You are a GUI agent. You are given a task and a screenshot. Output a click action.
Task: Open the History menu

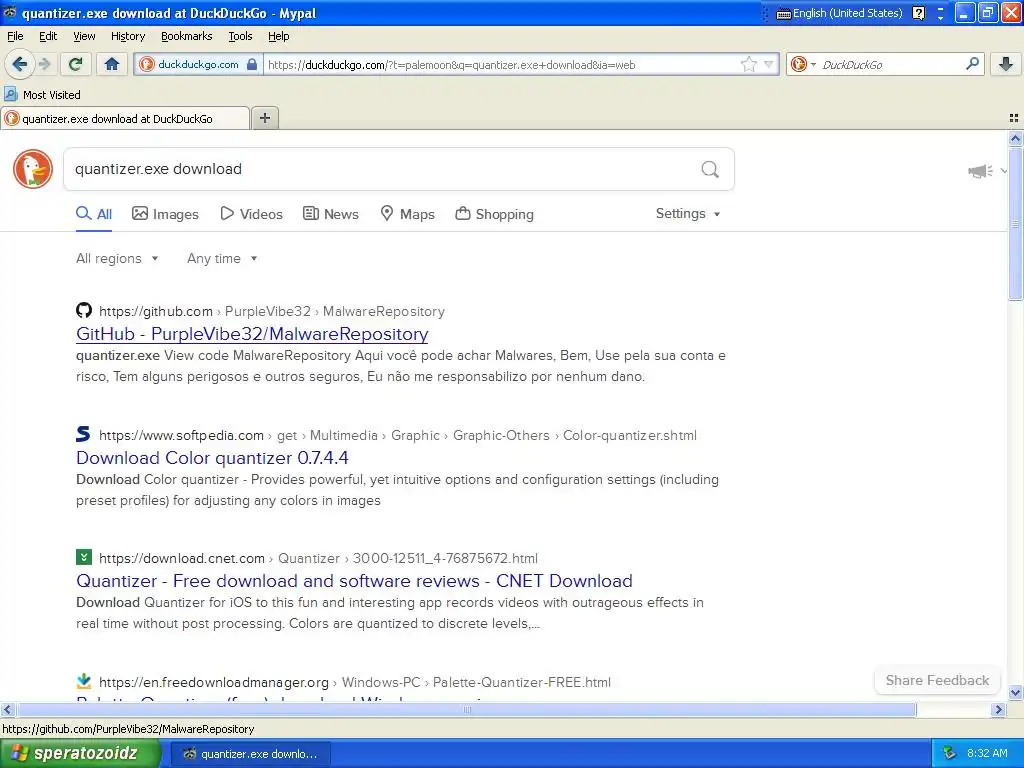coord(127,36)
